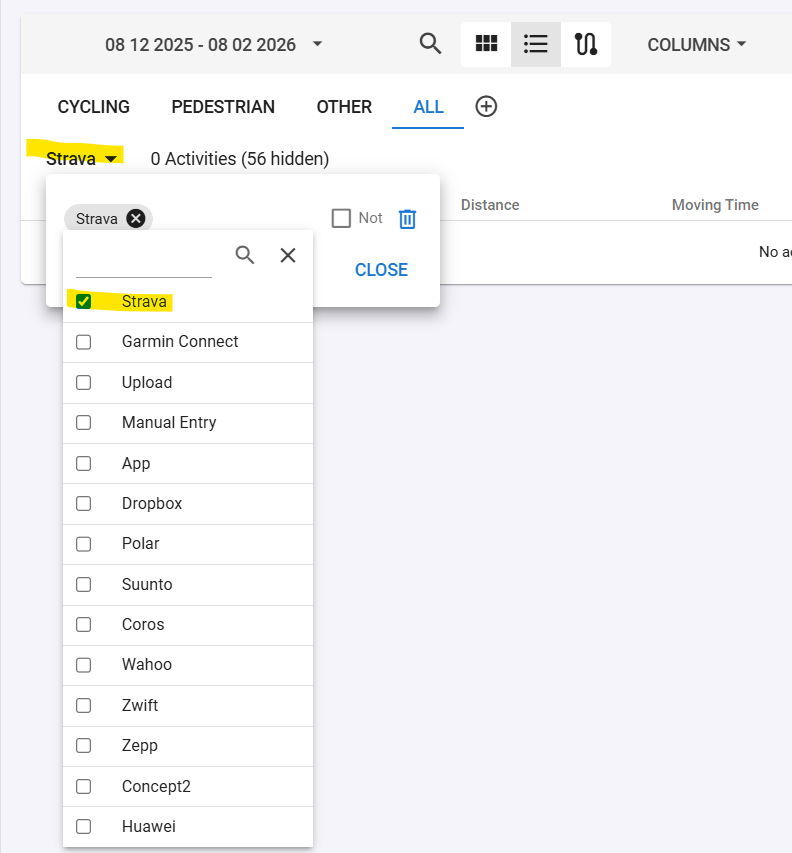Click the source filter search field
Viewport: 792px width, 853px height.
pyautogui.click(x=144, y=263)
